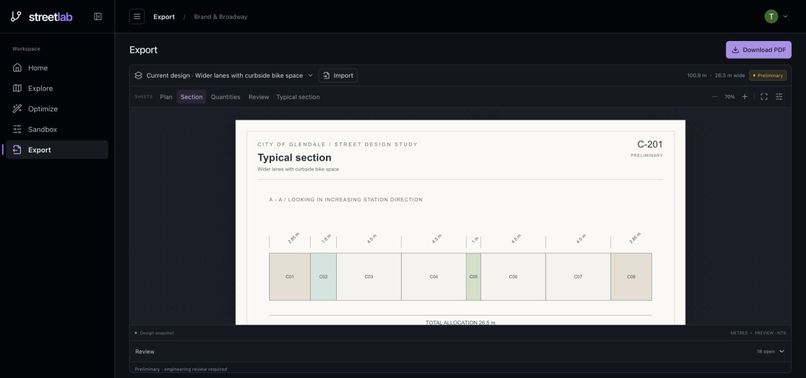
Task: Open the account menu chevron
Action: click(785, 16)
